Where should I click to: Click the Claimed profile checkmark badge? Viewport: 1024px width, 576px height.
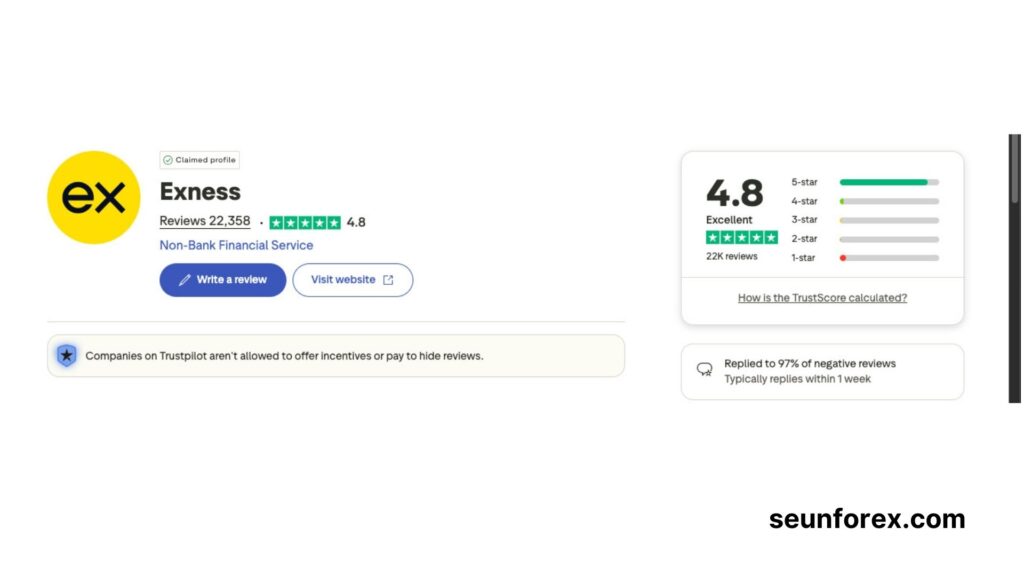click(168, 160)
